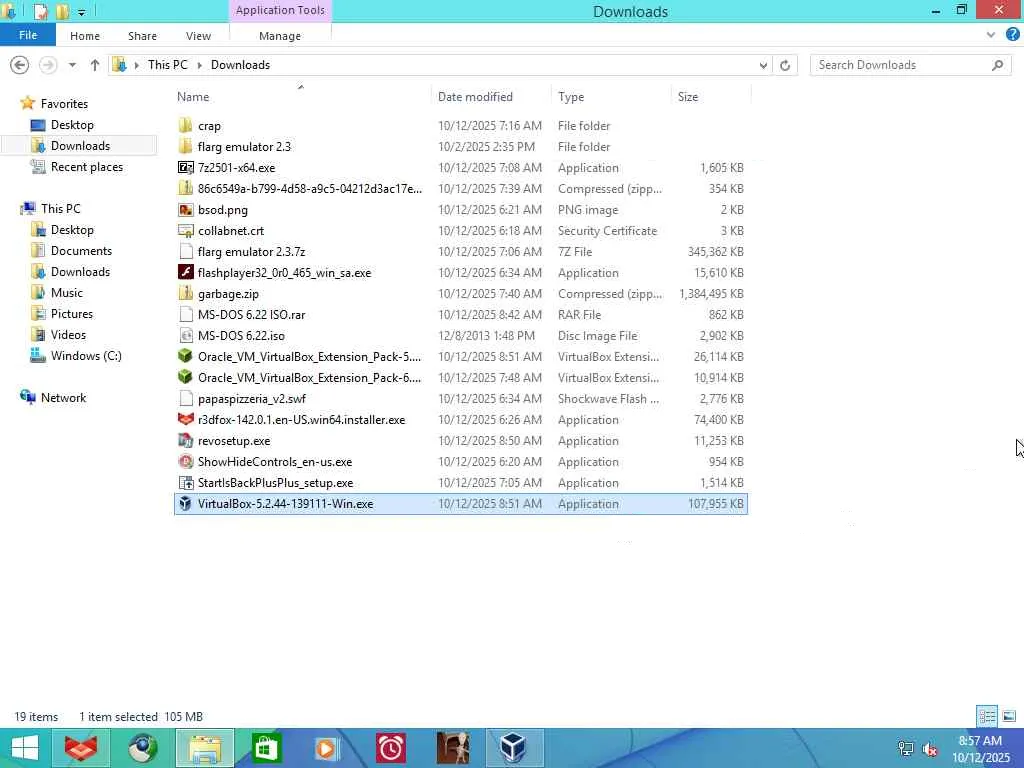Select Network in the navigation pane
Screen dimensions: 1024x768
click(63, 398)
